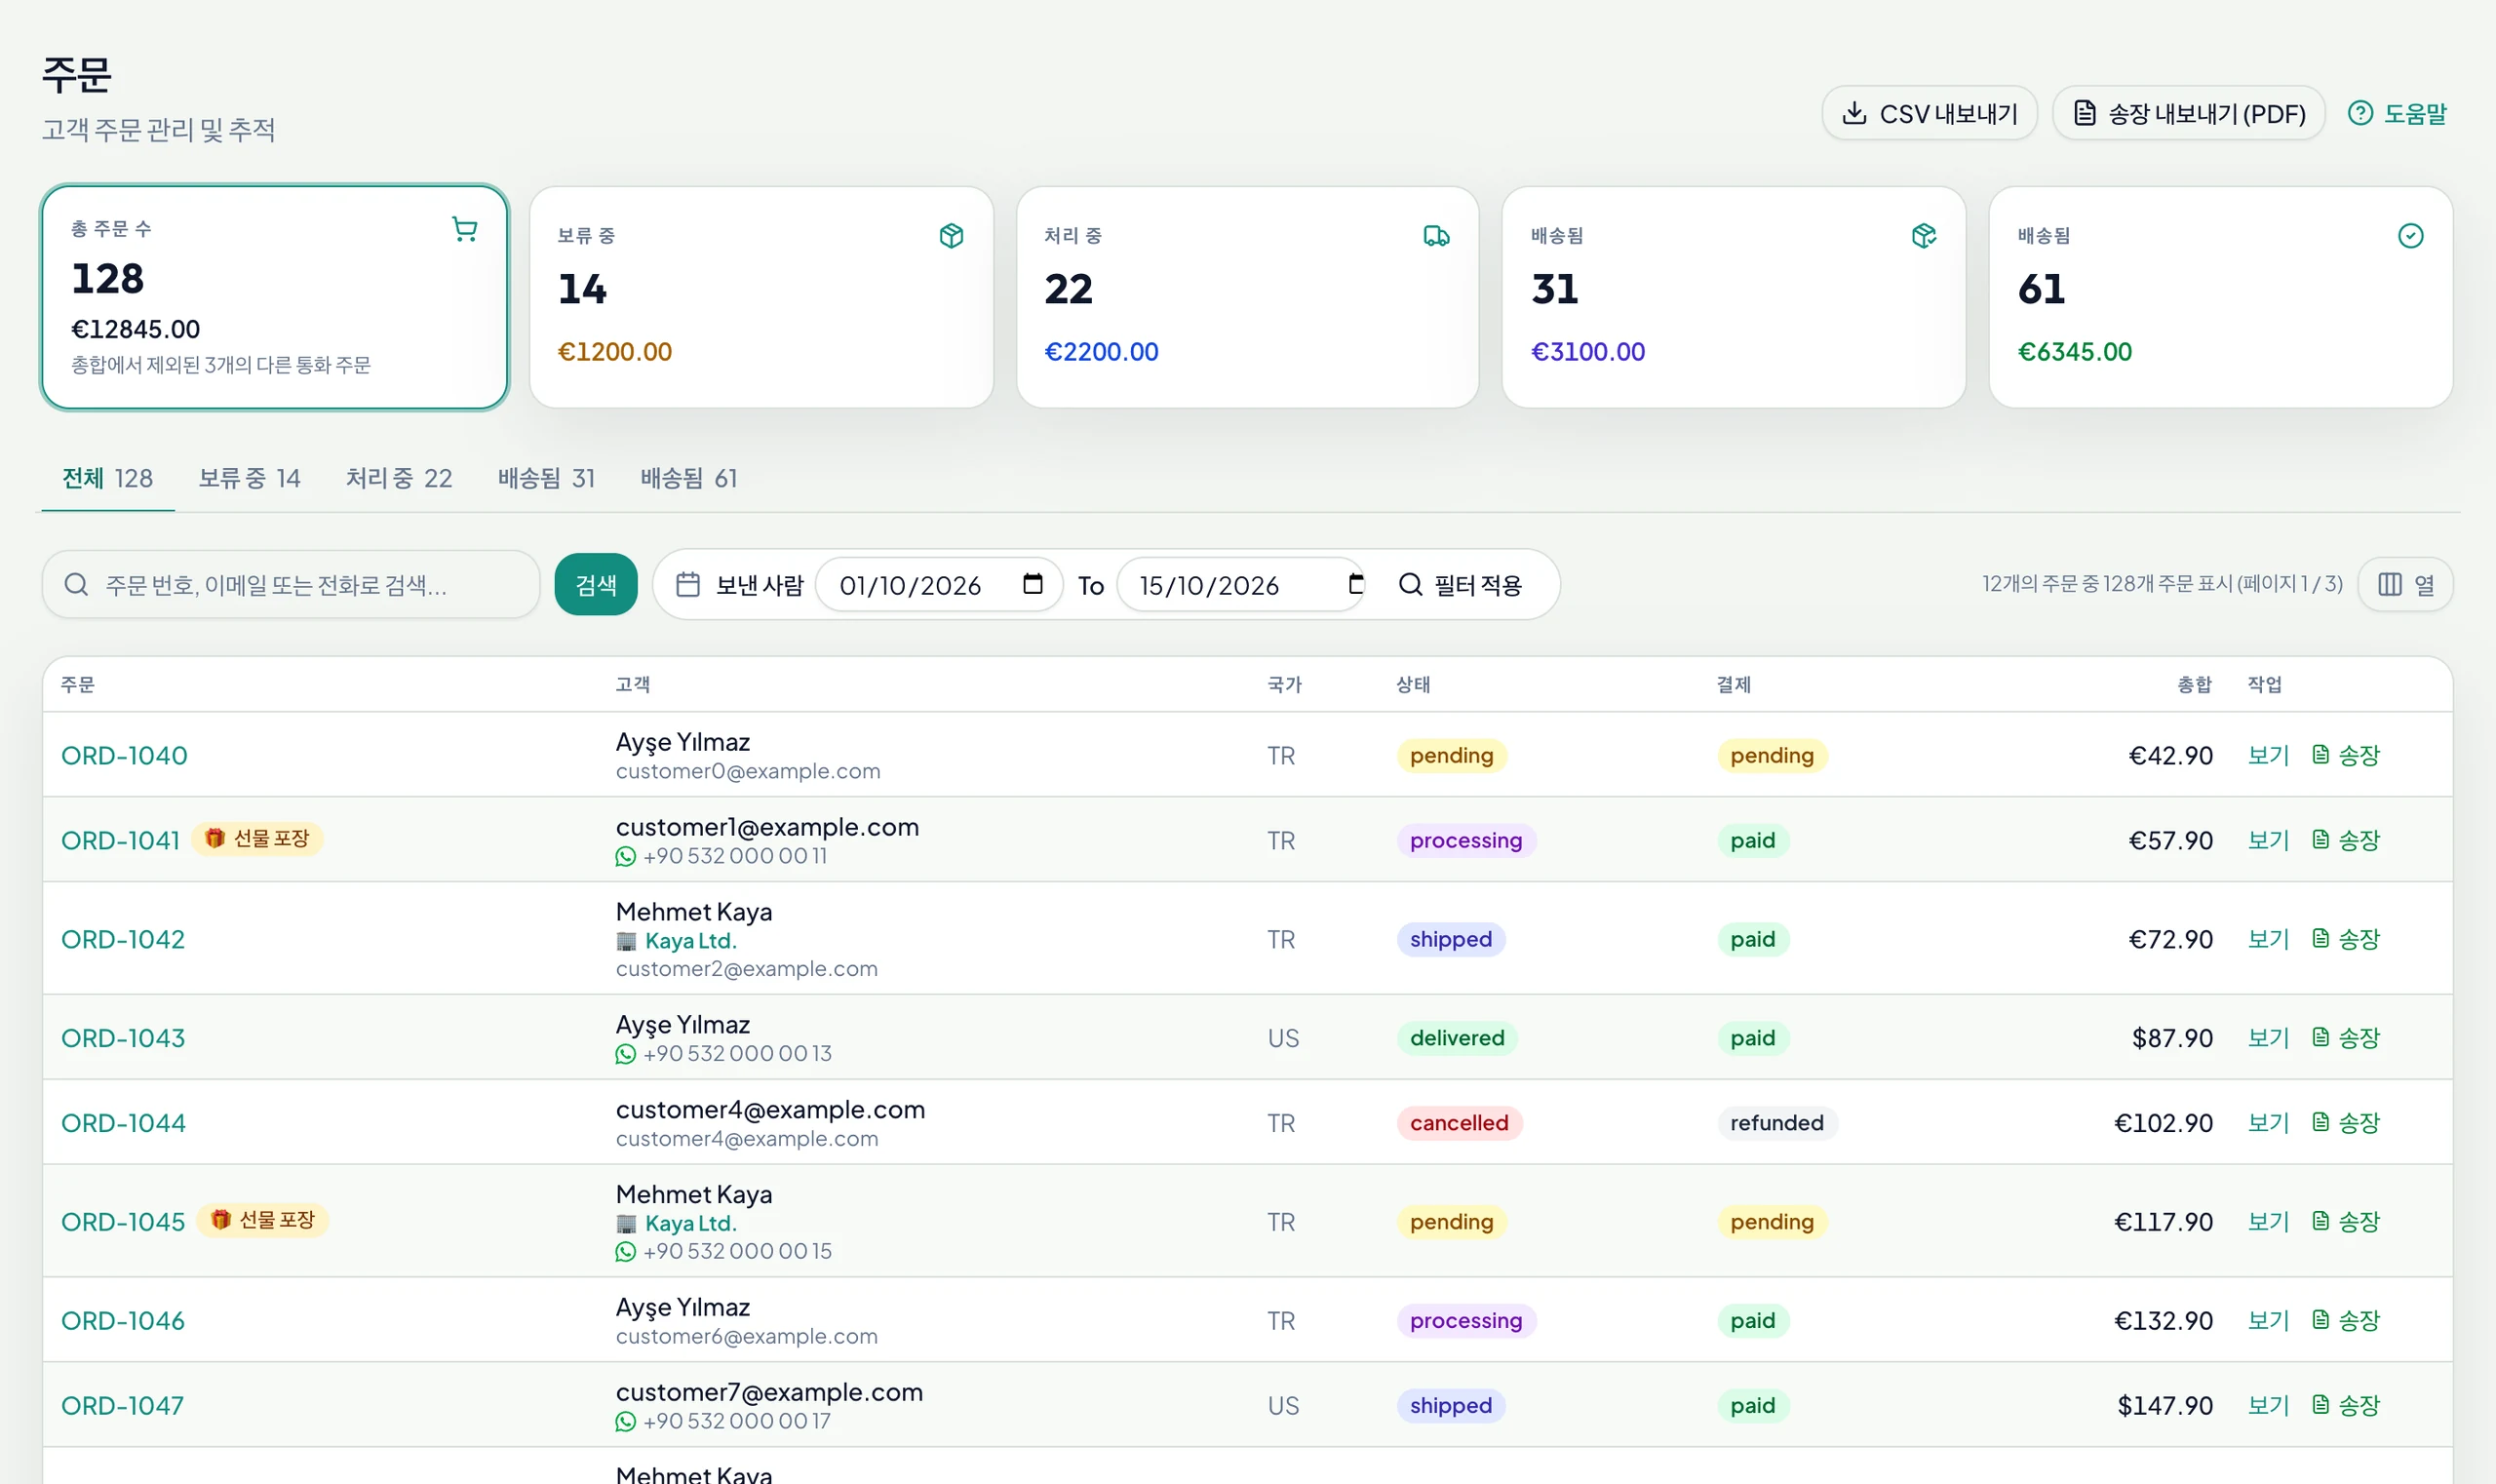Viewport: 2496px width, 1484px height.
Task: Open the calendar picker of the 15/10/2026 date field
Action: pyautogui.click(x=1355, y=584)
